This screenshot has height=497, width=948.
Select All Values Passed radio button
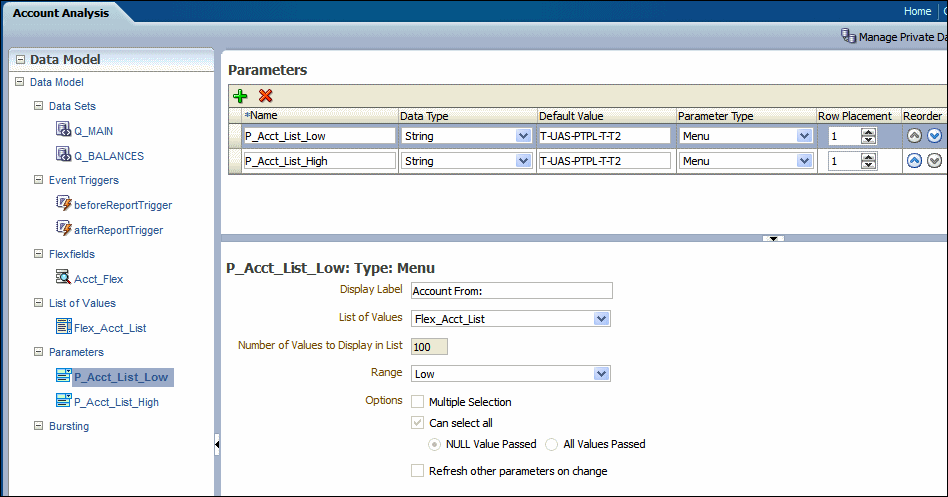(x=551, y=444)
